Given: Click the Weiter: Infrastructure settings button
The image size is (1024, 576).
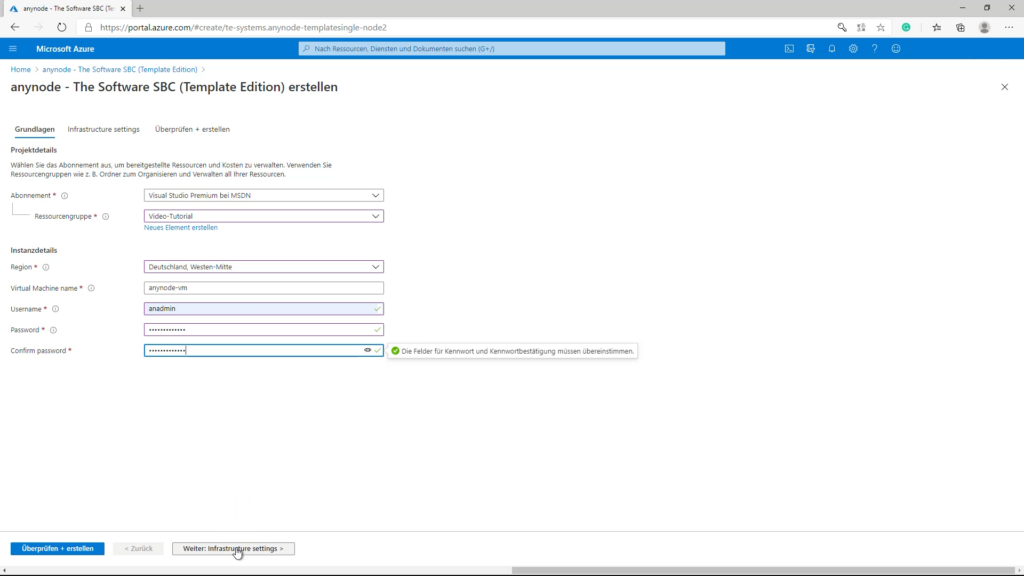Looking at the screenshot, I should pyautogui.click(x=233, y=549).
